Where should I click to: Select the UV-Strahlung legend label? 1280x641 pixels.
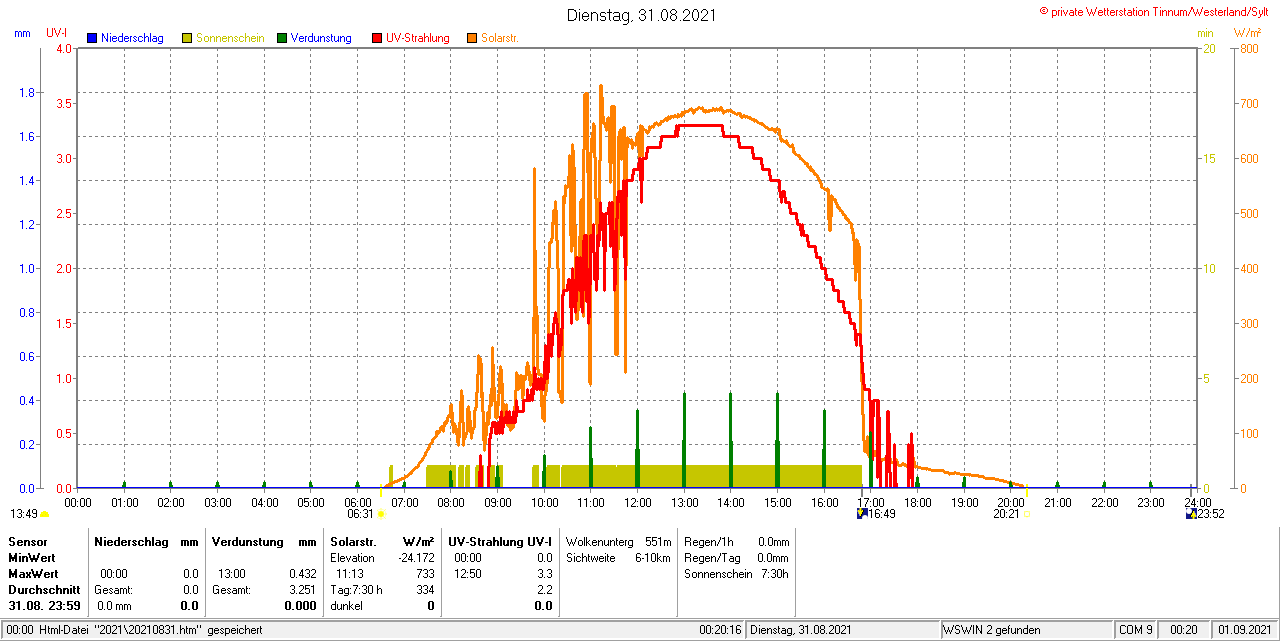coord(418,38)
